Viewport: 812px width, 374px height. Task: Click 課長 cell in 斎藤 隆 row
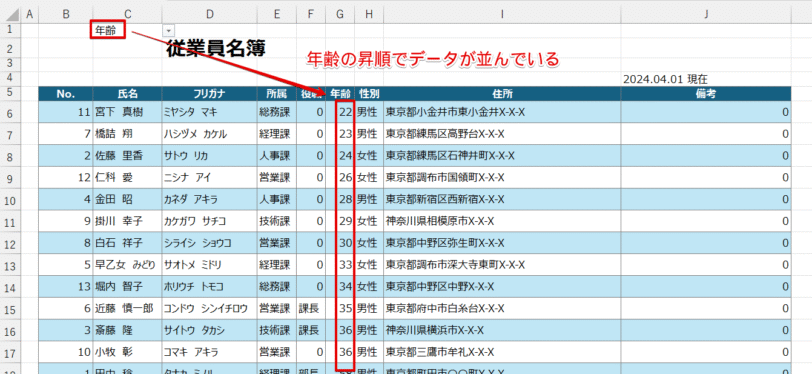click(311, 330)
